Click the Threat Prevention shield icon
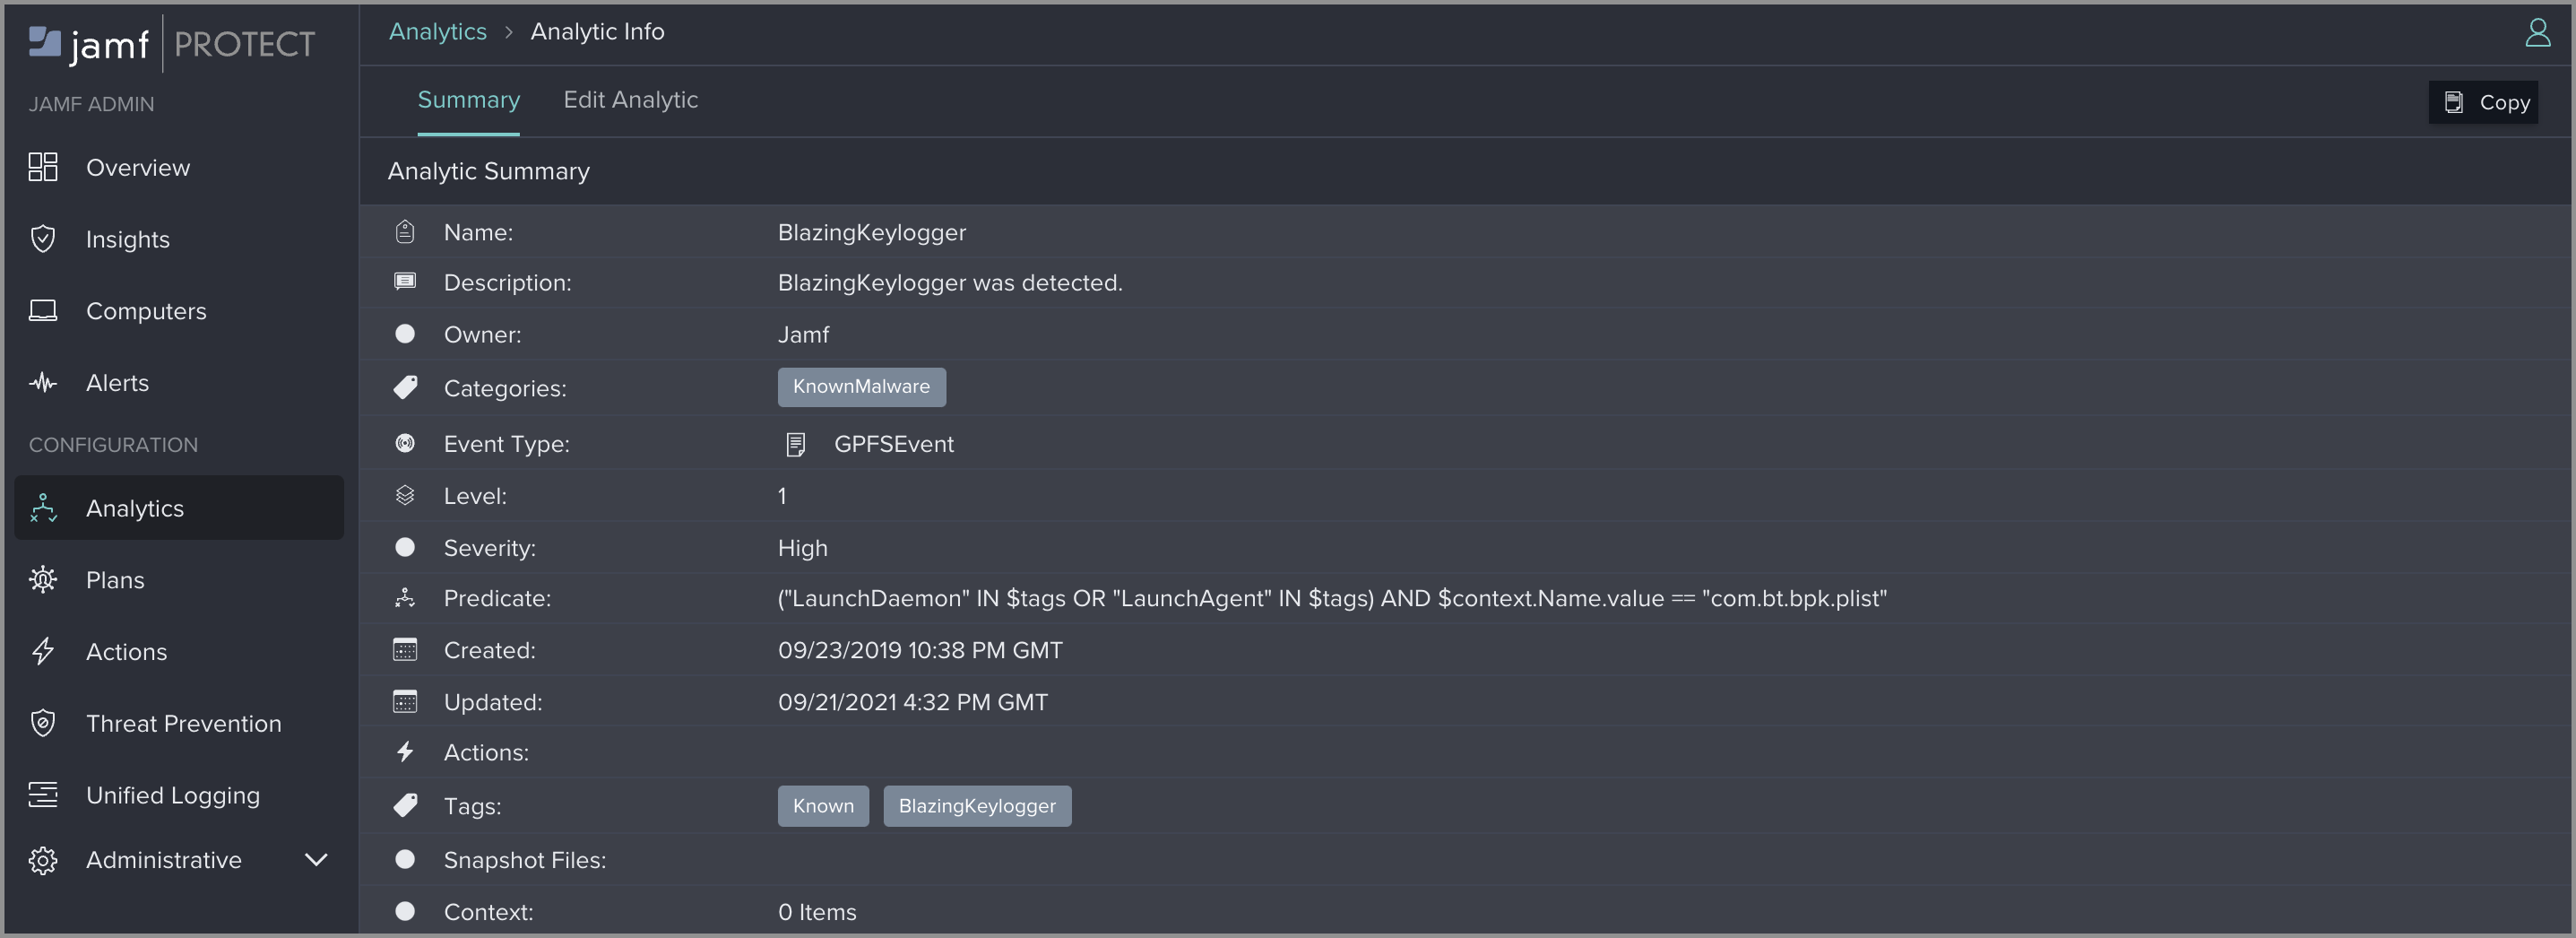Viewport: 2576px width, 938px height. point(43,723)
